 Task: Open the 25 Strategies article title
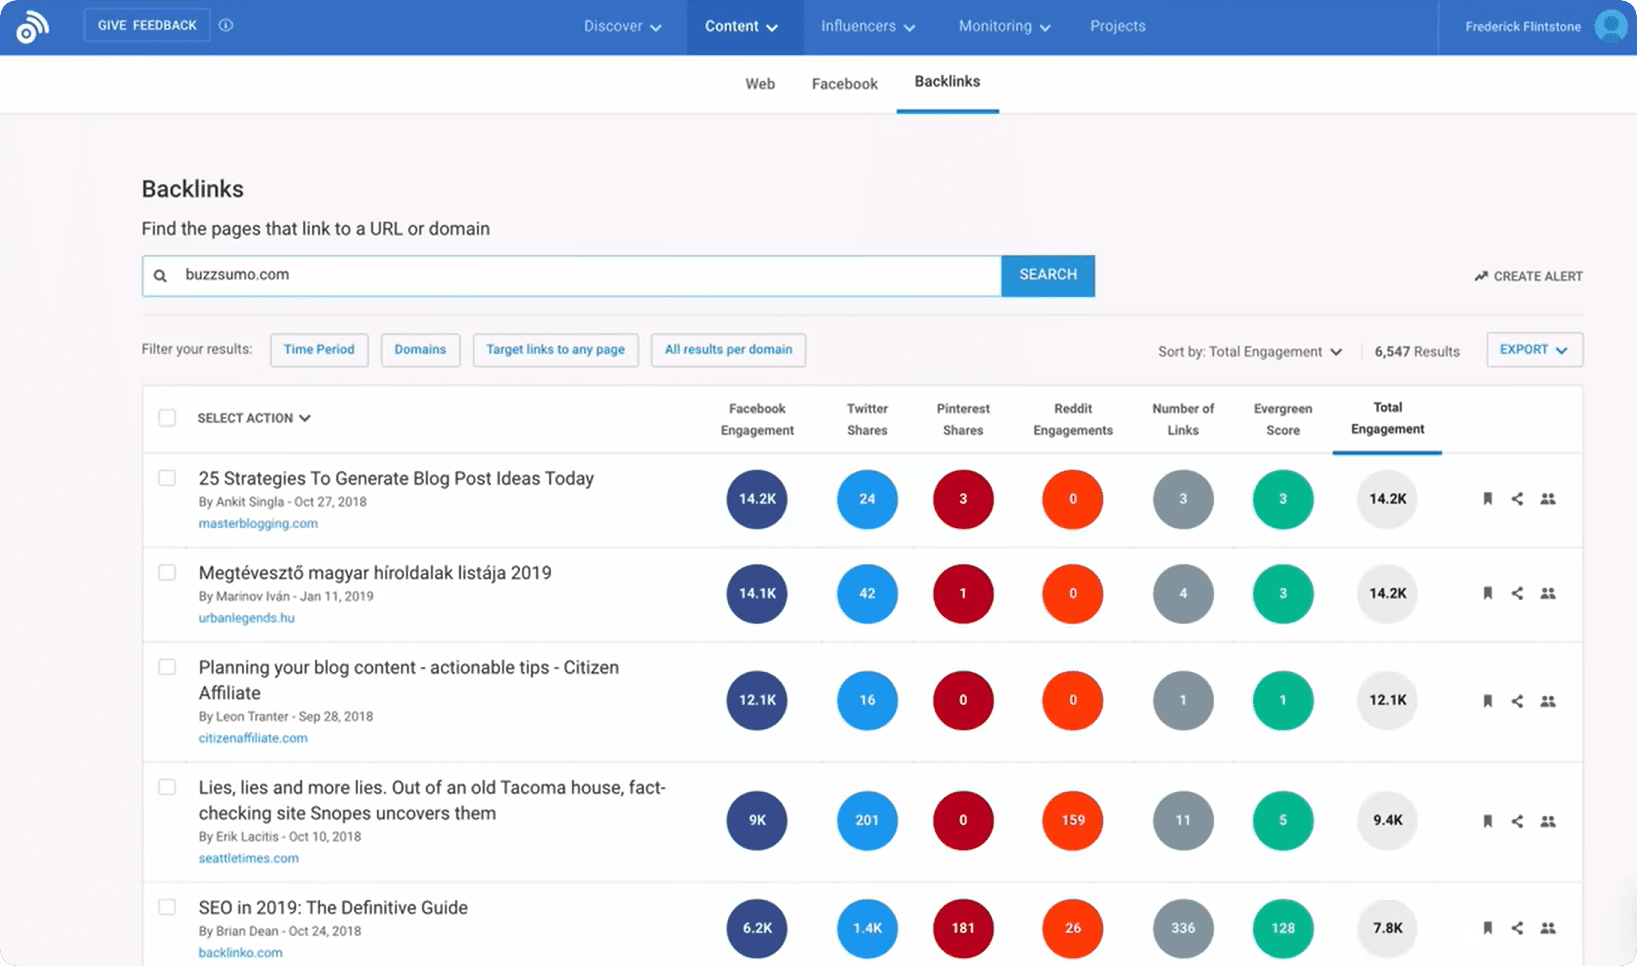pyautogui.click(x=396, y=479)
